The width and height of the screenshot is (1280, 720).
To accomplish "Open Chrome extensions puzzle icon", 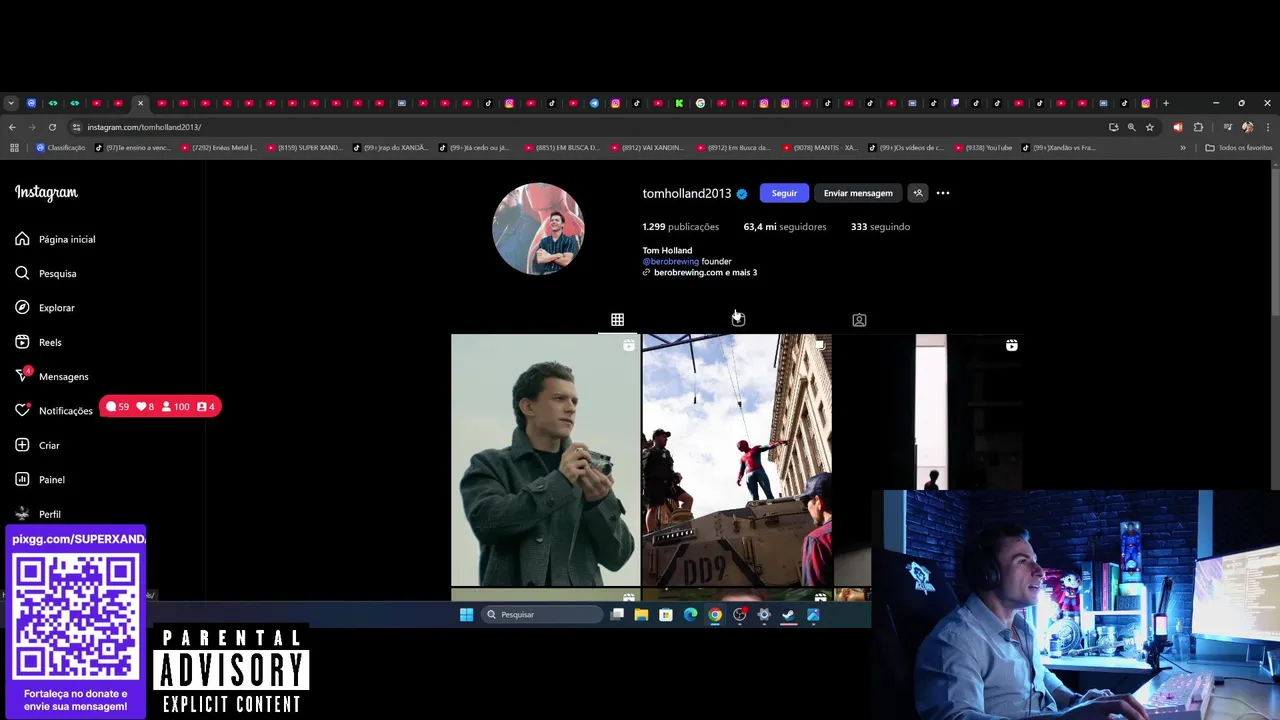I will pyautogui.click(x=1198, y=127).
